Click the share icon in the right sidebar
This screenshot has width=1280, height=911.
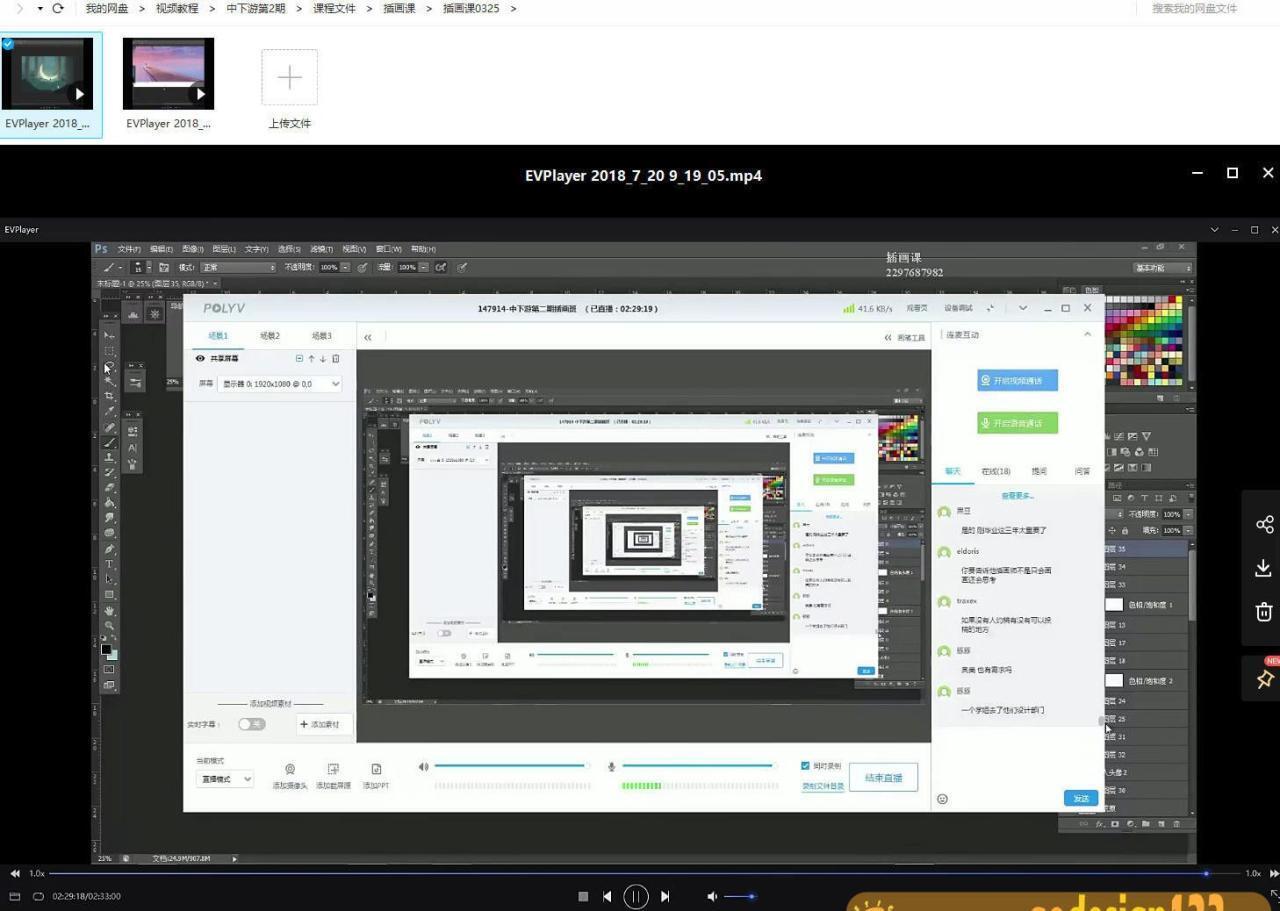(1264, 524)
